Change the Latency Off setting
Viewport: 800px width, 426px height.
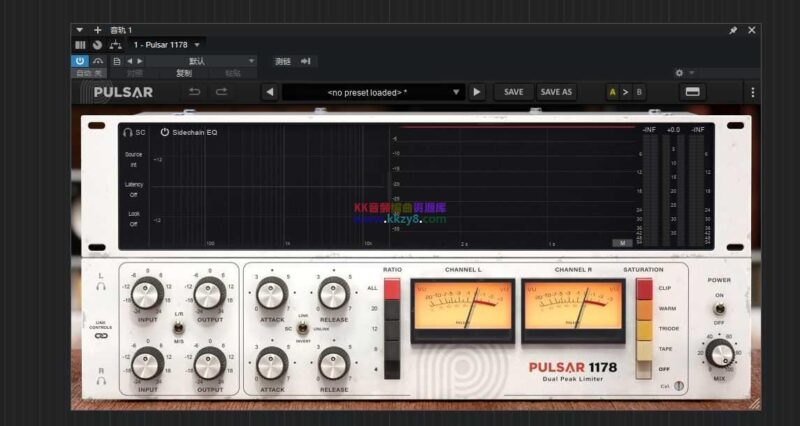pos(133,195)
